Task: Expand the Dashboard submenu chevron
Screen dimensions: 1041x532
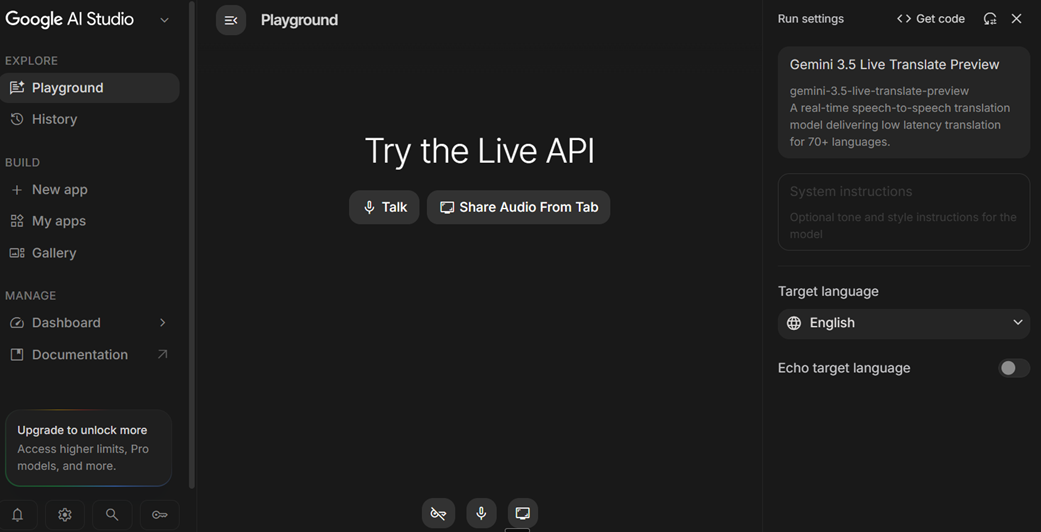Action: pyautogui.click(x=163, y=323)
